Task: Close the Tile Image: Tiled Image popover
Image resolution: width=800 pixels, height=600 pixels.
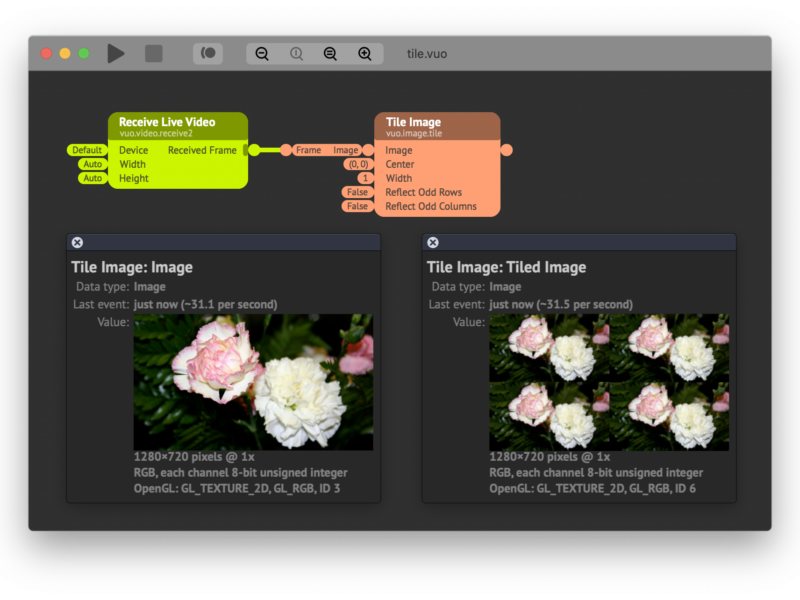Action: (x=433, y=242)
